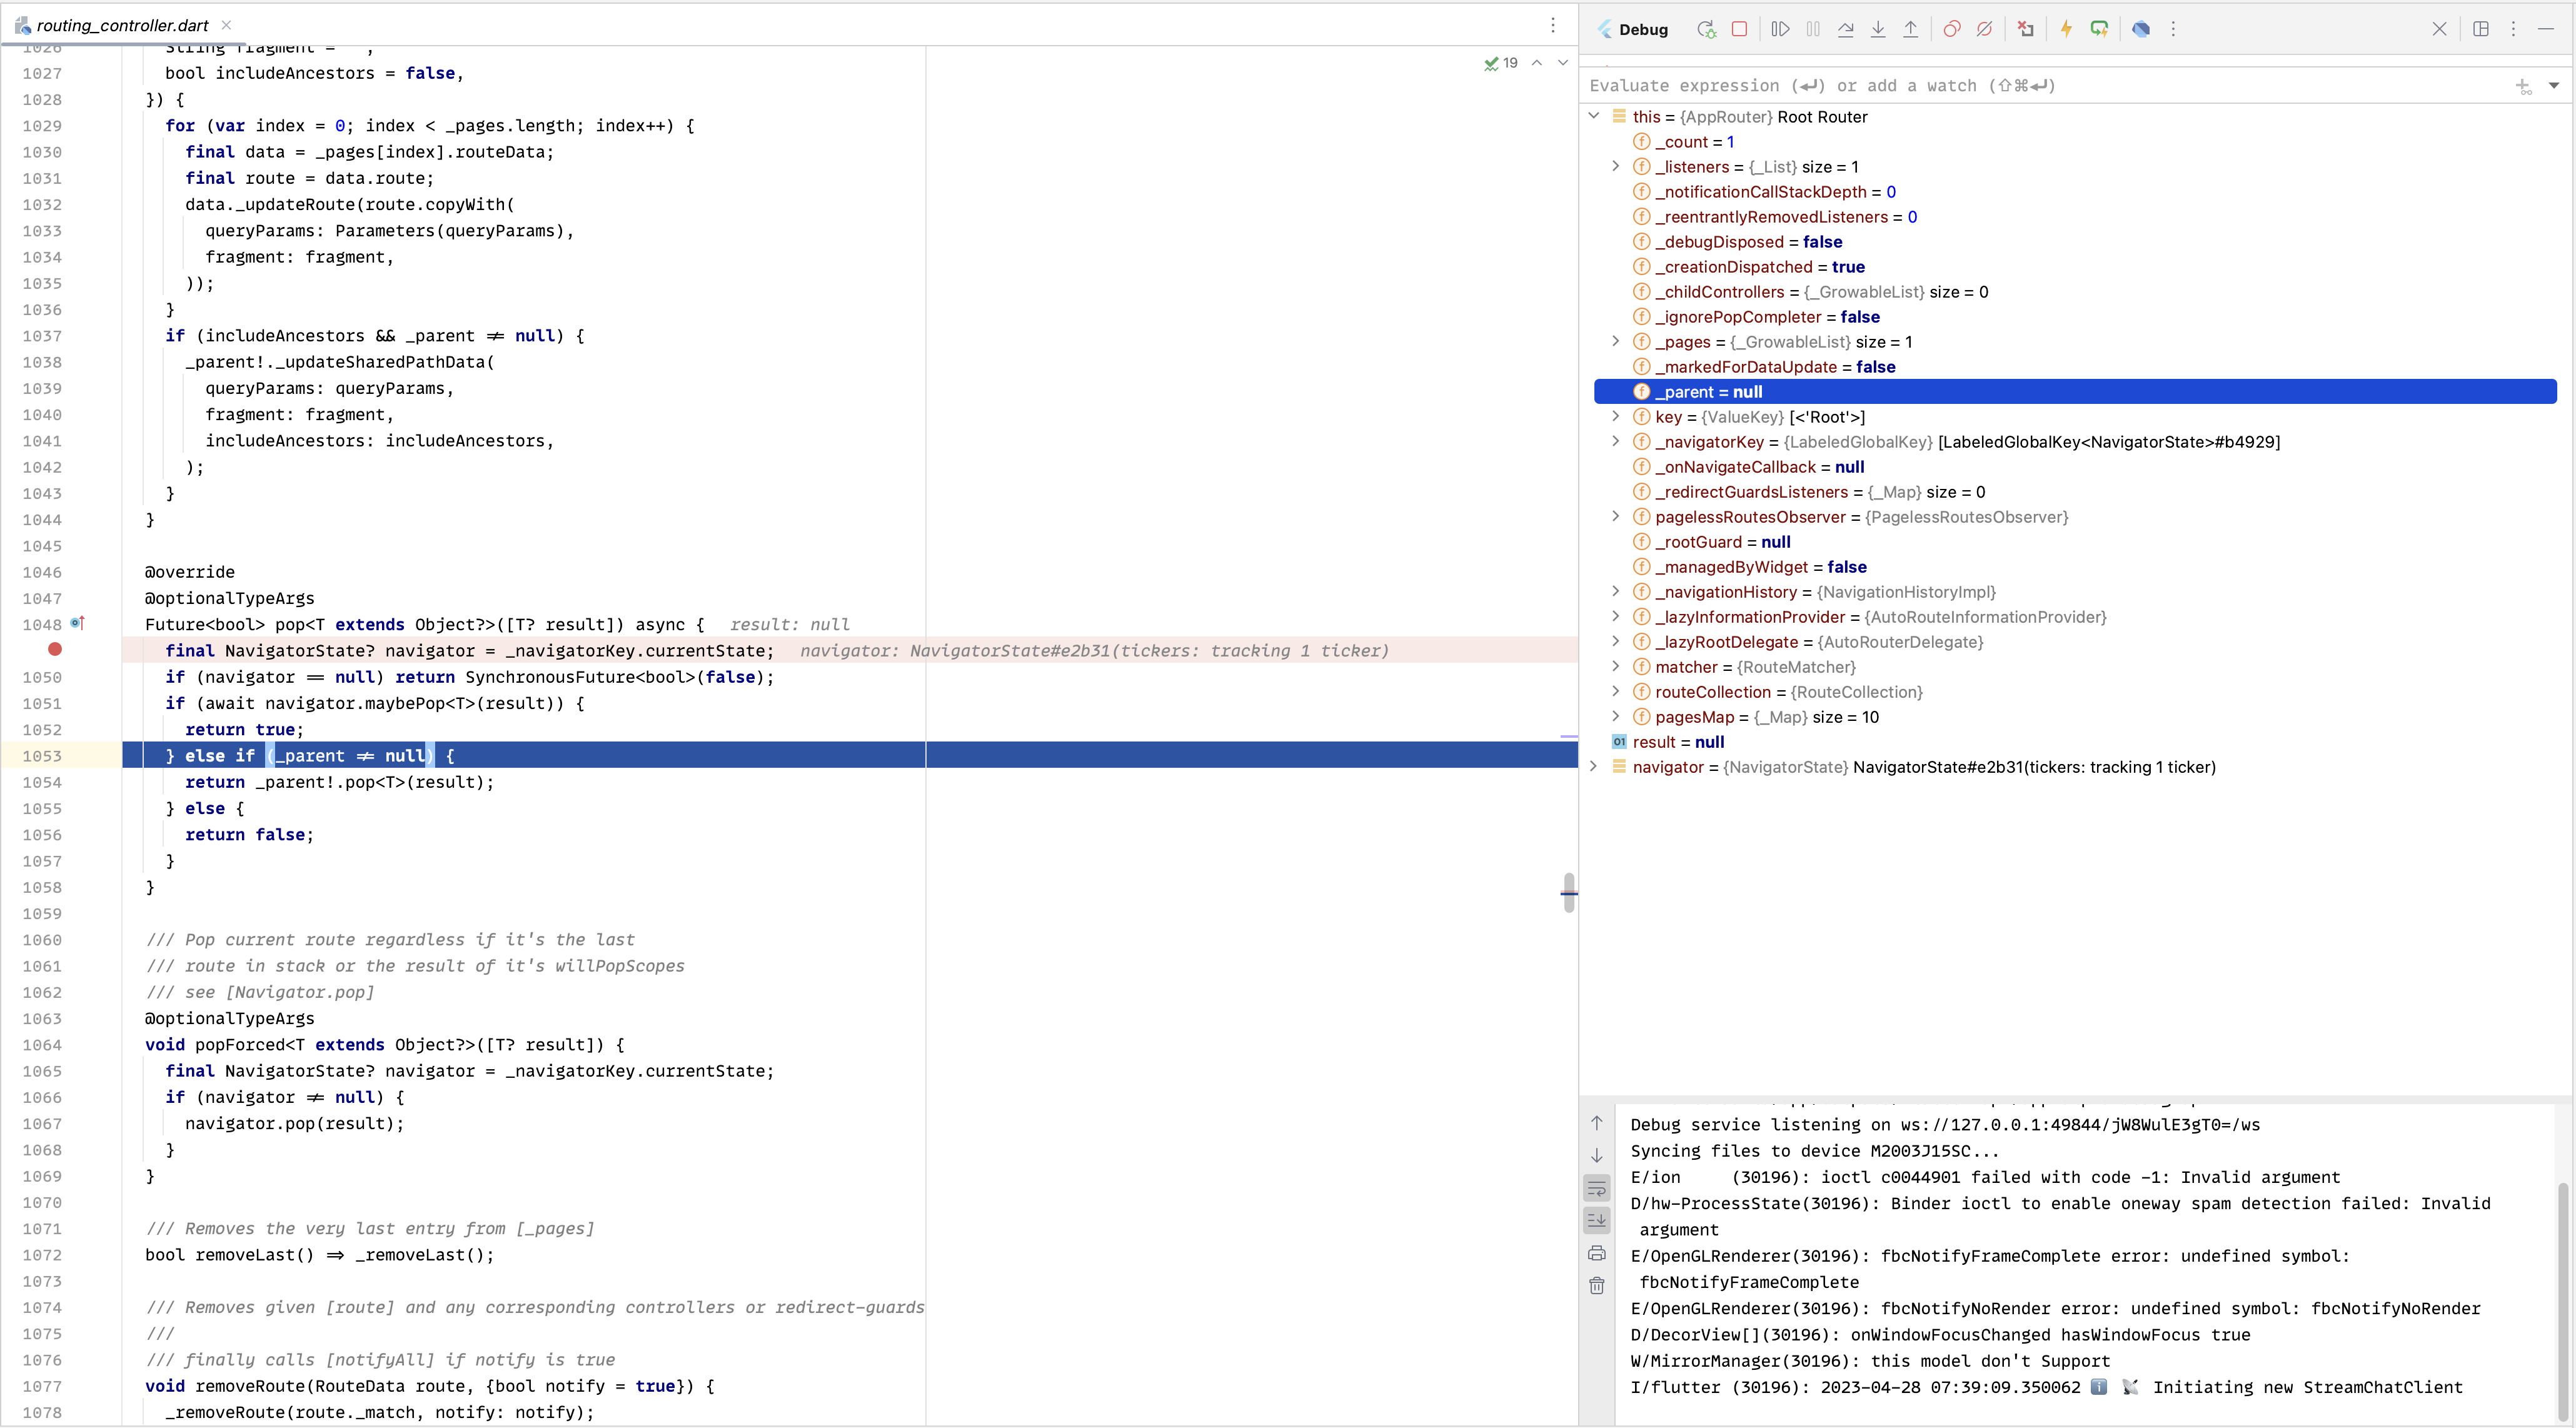The height and width of the screenshot is (1428, 2576).
Task: Select the Step Out up-arrow icon
Action: (x=1911, y=29)
